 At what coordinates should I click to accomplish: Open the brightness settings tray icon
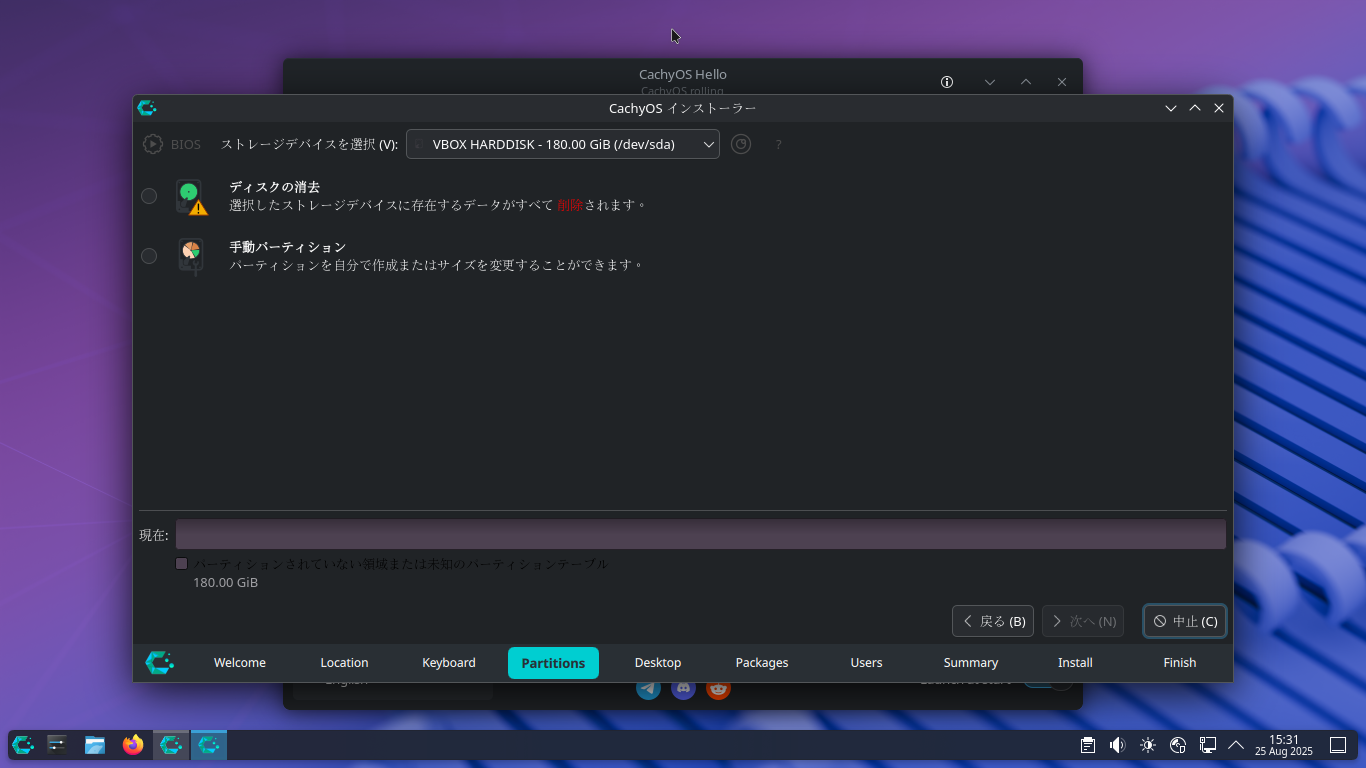[1148, 745]
